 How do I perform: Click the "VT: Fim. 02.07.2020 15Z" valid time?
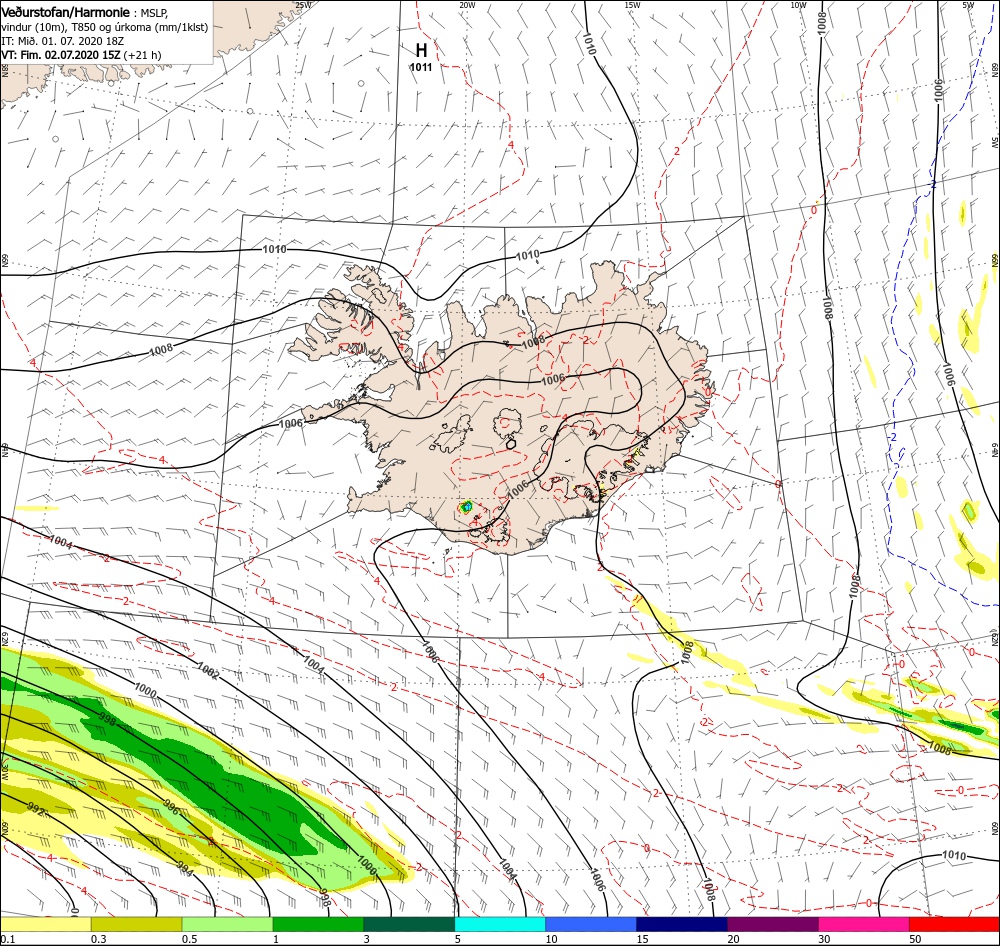click(61, 55)
